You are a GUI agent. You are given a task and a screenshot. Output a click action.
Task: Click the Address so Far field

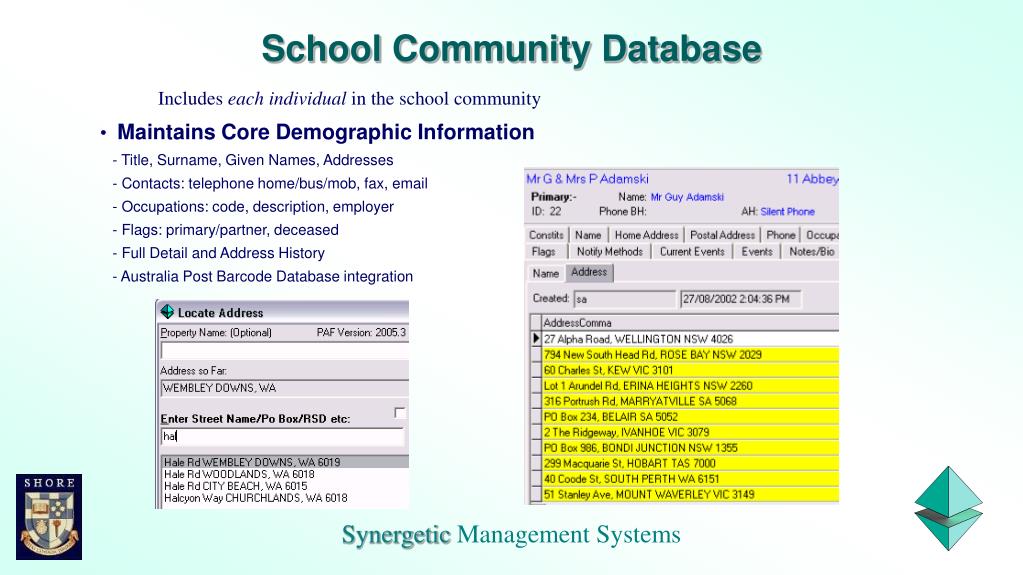click(284, 388)
